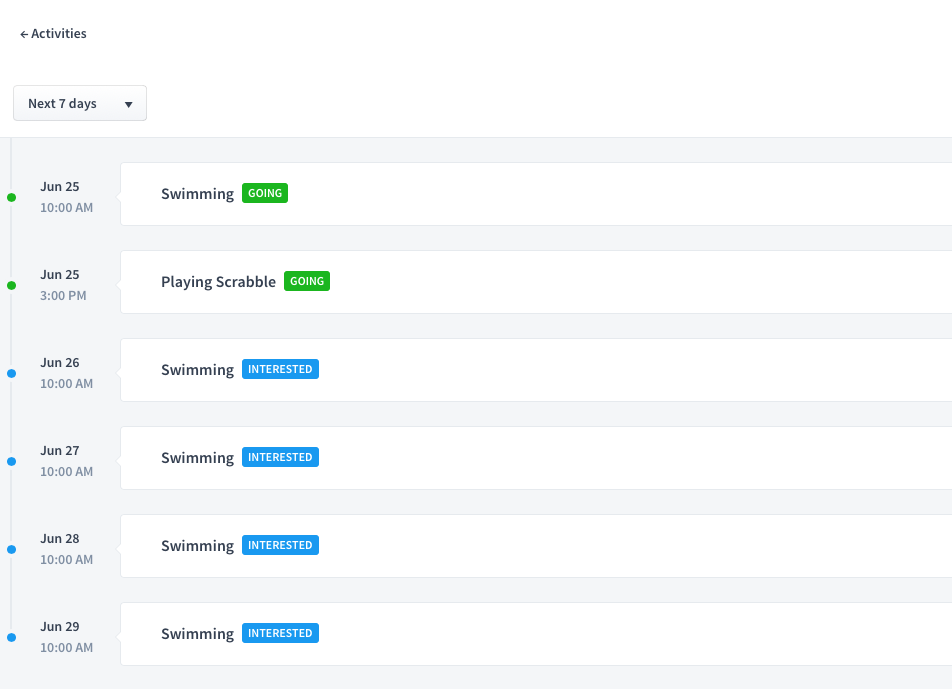The image size is (952, 689).
Task: Click INTERESTED badge on Jun 27 Swimming
Action: pyautogui.click(x=280, y=457)
